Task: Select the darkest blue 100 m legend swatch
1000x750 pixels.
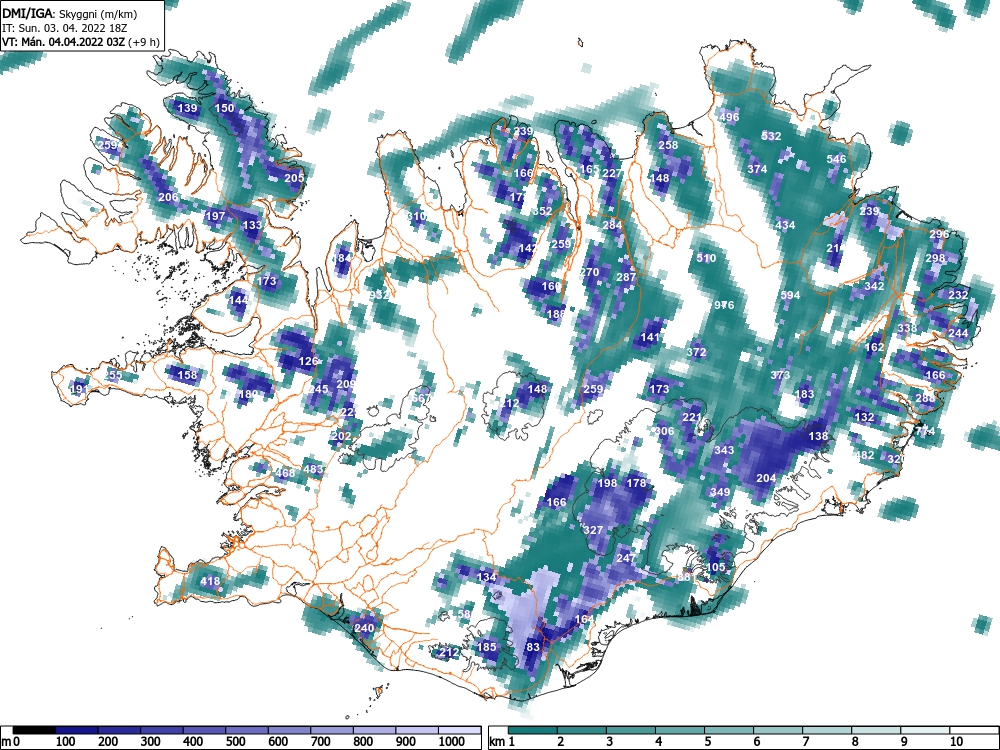Action: pyautogui.click(x=77, y=730)
